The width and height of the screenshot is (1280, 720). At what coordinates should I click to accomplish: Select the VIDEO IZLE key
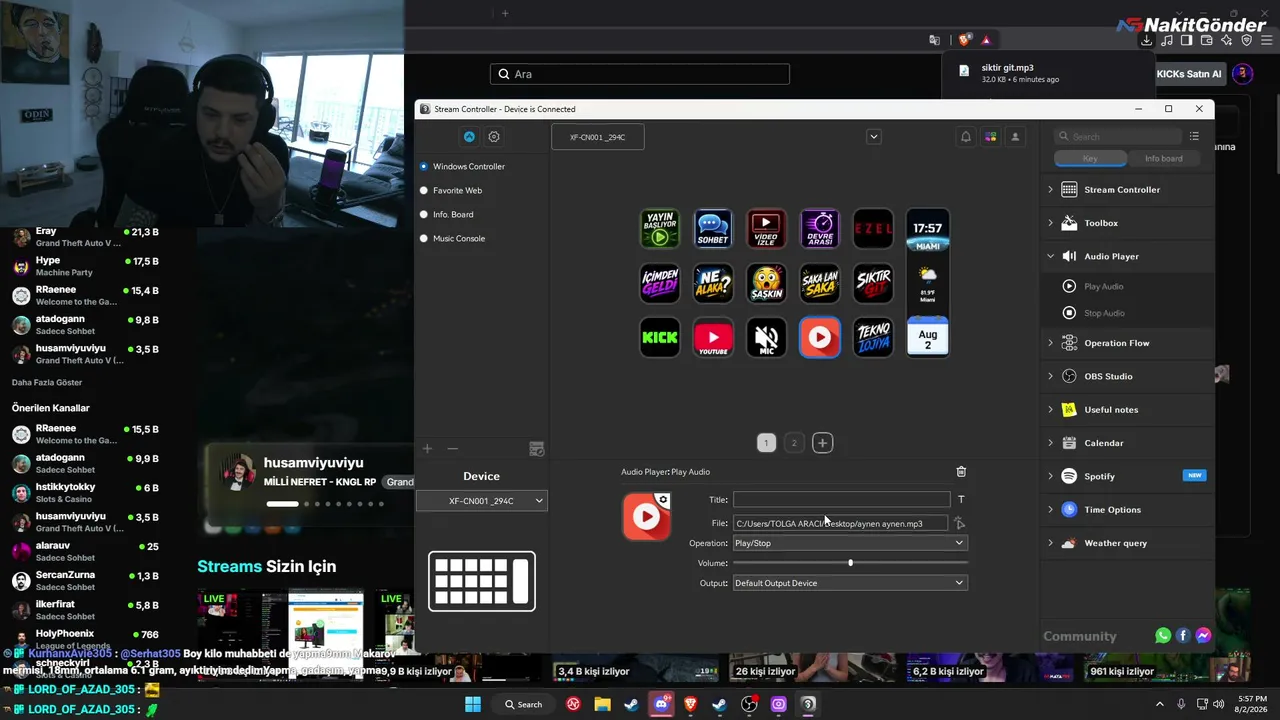(x=766, y=228)
